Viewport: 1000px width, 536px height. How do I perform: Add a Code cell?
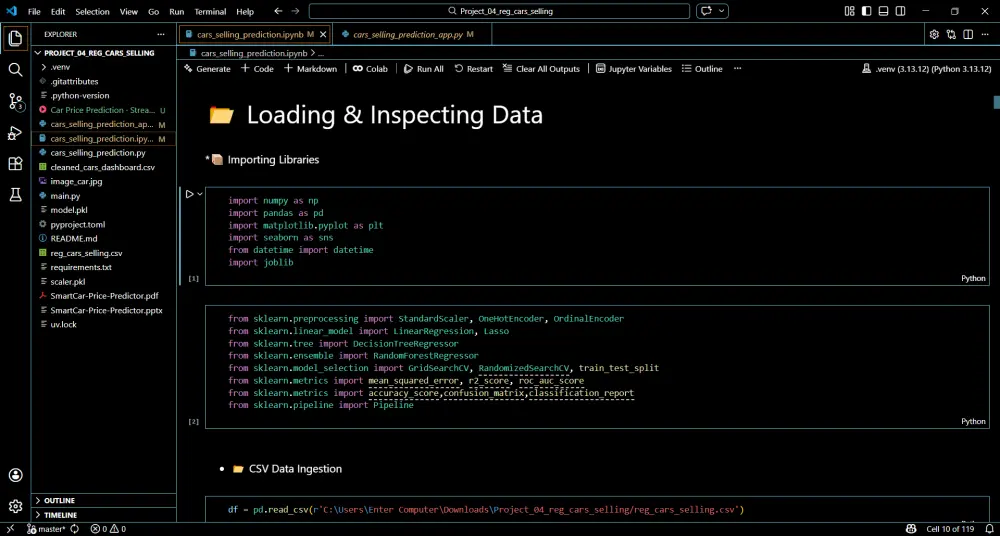click(257, 68)
